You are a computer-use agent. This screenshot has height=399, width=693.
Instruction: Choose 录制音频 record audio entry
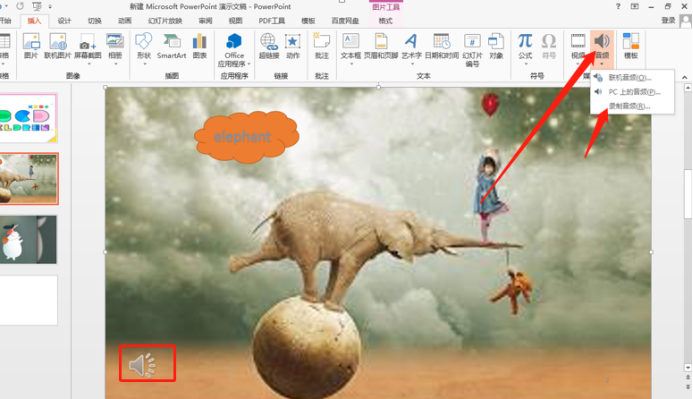pyautogui.click(x=632, y=106)
